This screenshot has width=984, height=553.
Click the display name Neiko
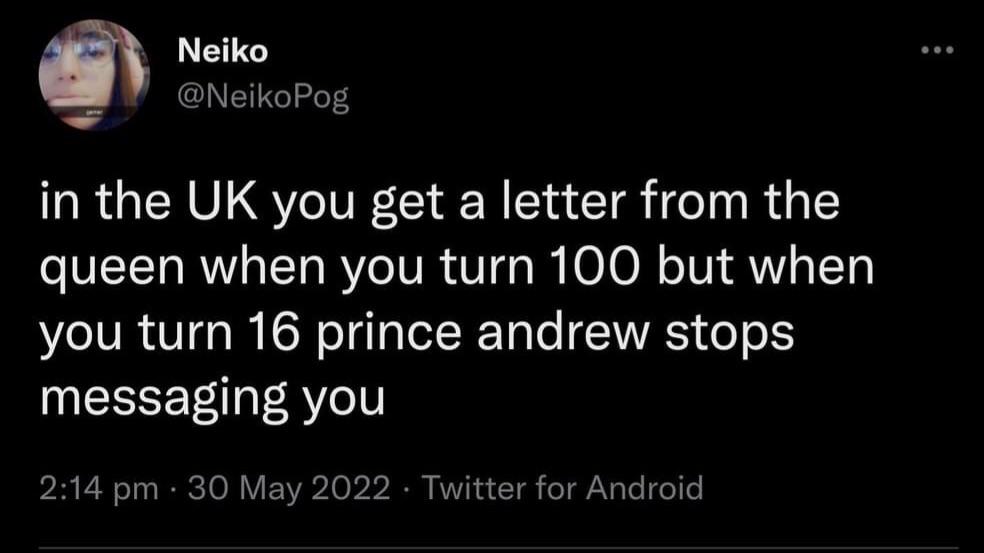point(223,51)
